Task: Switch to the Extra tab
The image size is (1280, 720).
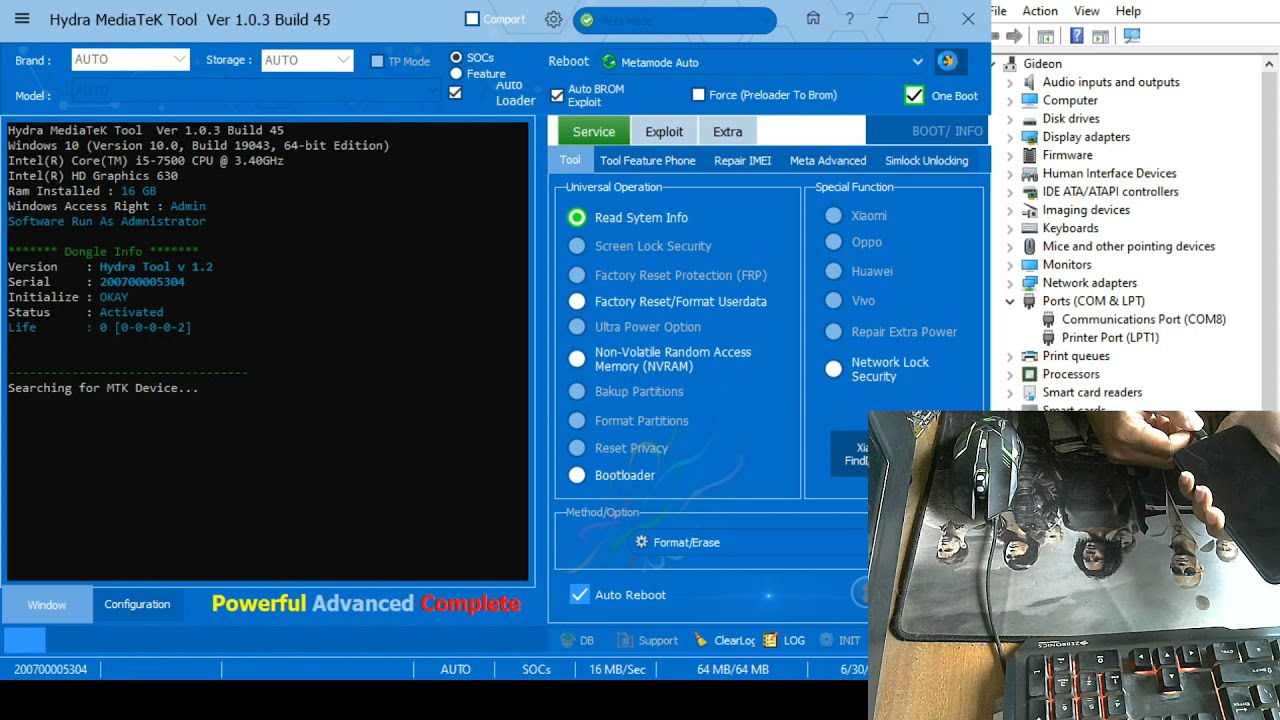Action: (728, 131)
